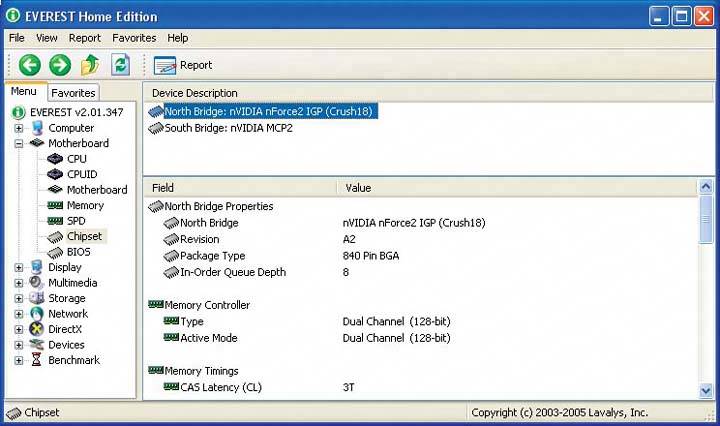720x426 pixels.
Task: Click the Chipset icon in status bar
Action: pyautogui.click(x=14, y=413)
